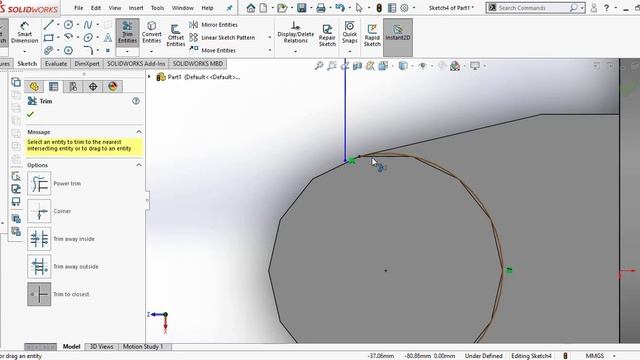
Task: Choose the Trim away inside option
Action: tap(39, 239)
